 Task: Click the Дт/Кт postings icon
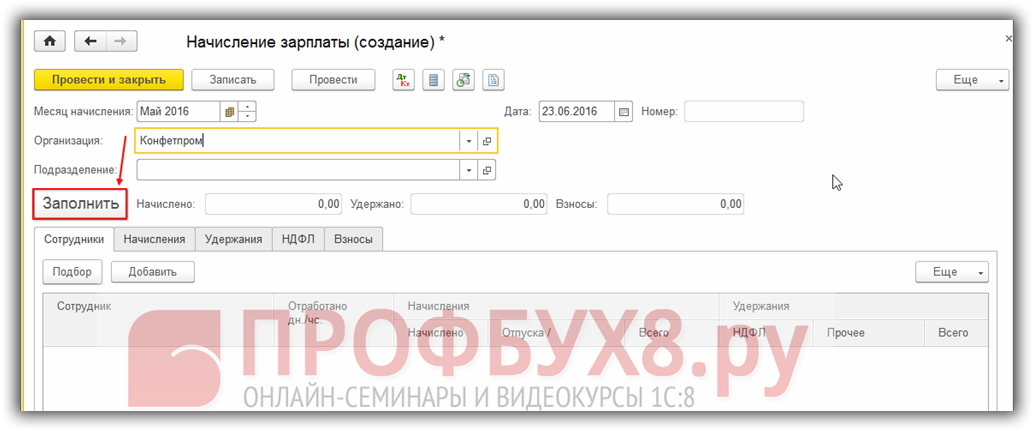(403, 80)
